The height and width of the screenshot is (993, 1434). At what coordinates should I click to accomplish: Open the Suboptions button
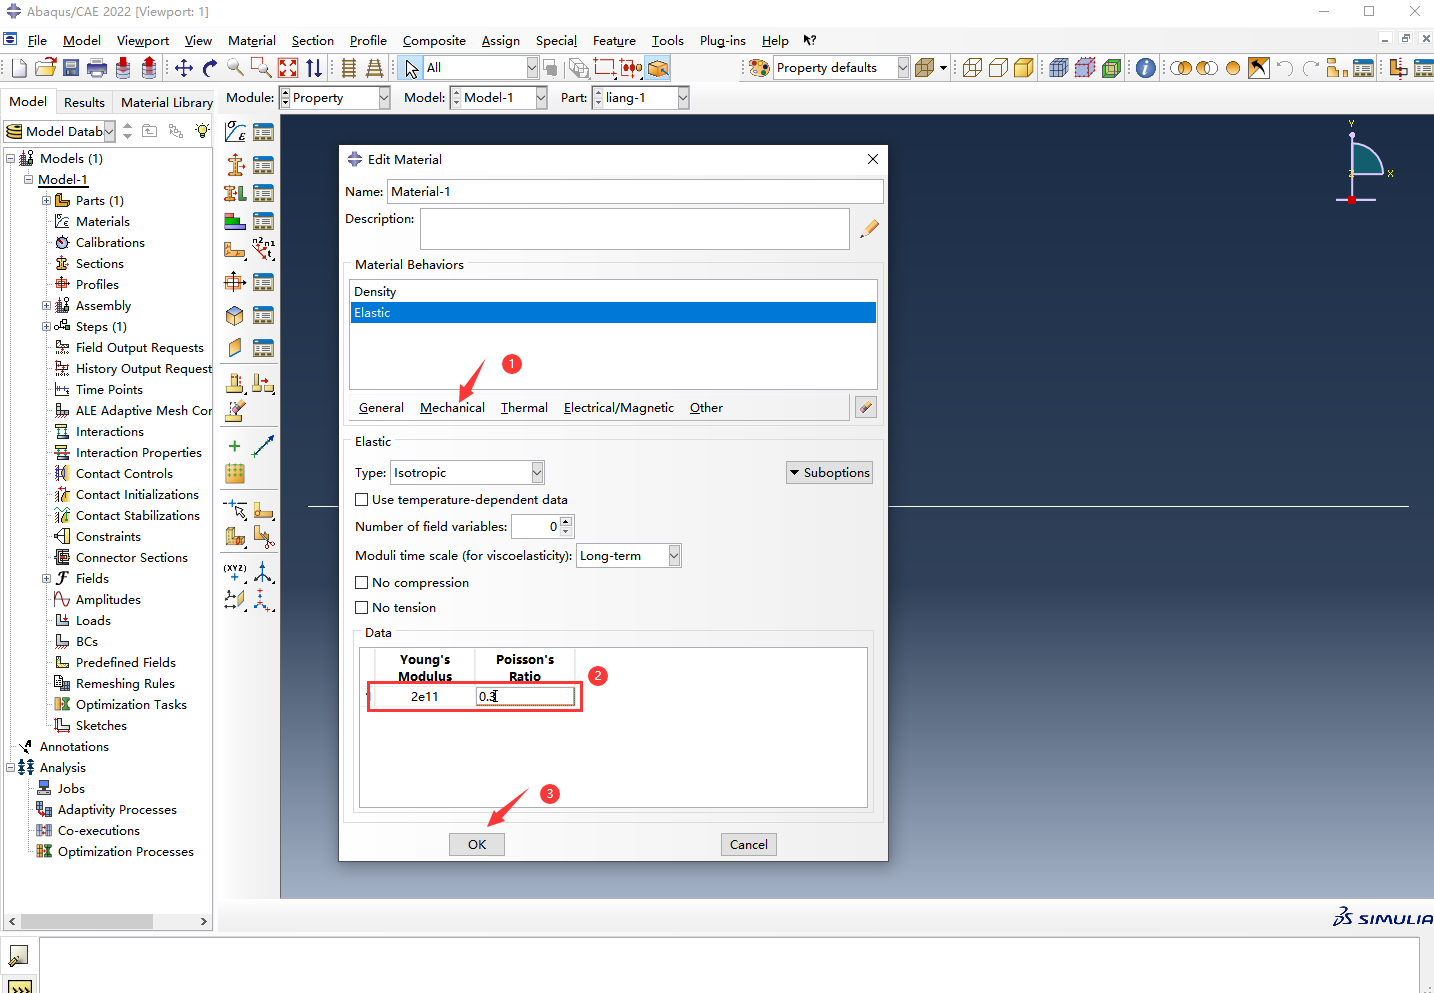pyautogui.click(x=829, y=473)
